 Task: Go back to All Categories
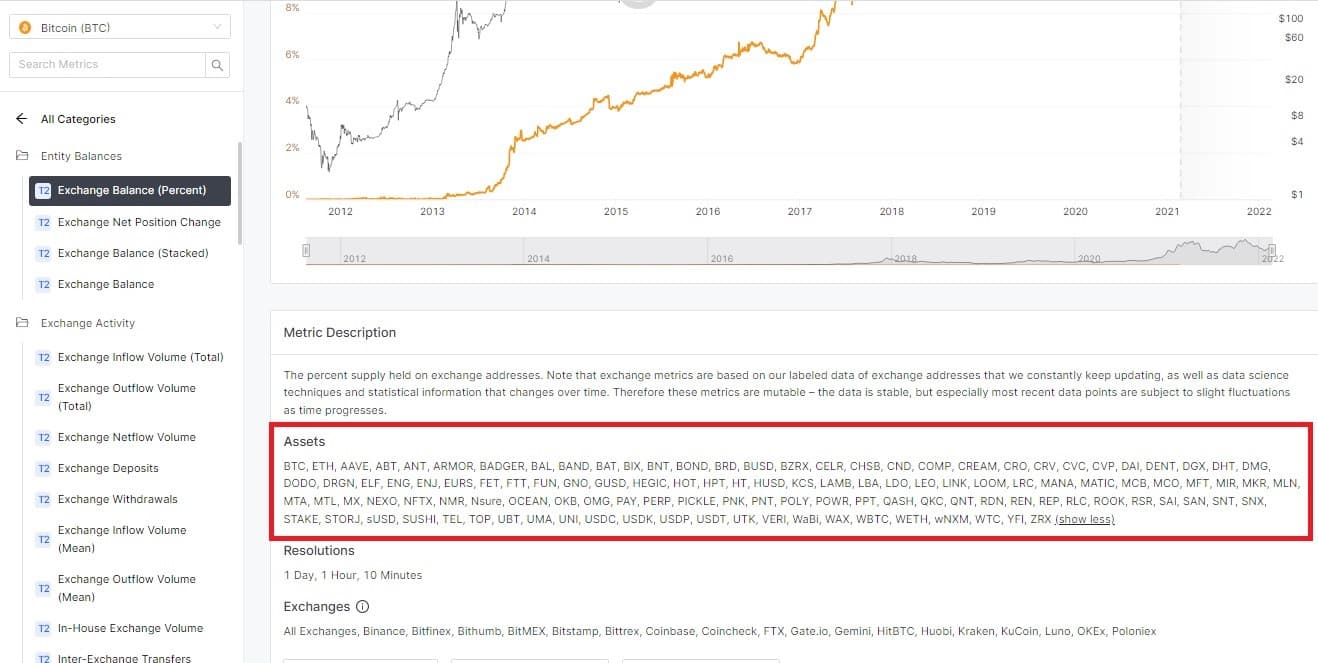click(x=78, y=119)
